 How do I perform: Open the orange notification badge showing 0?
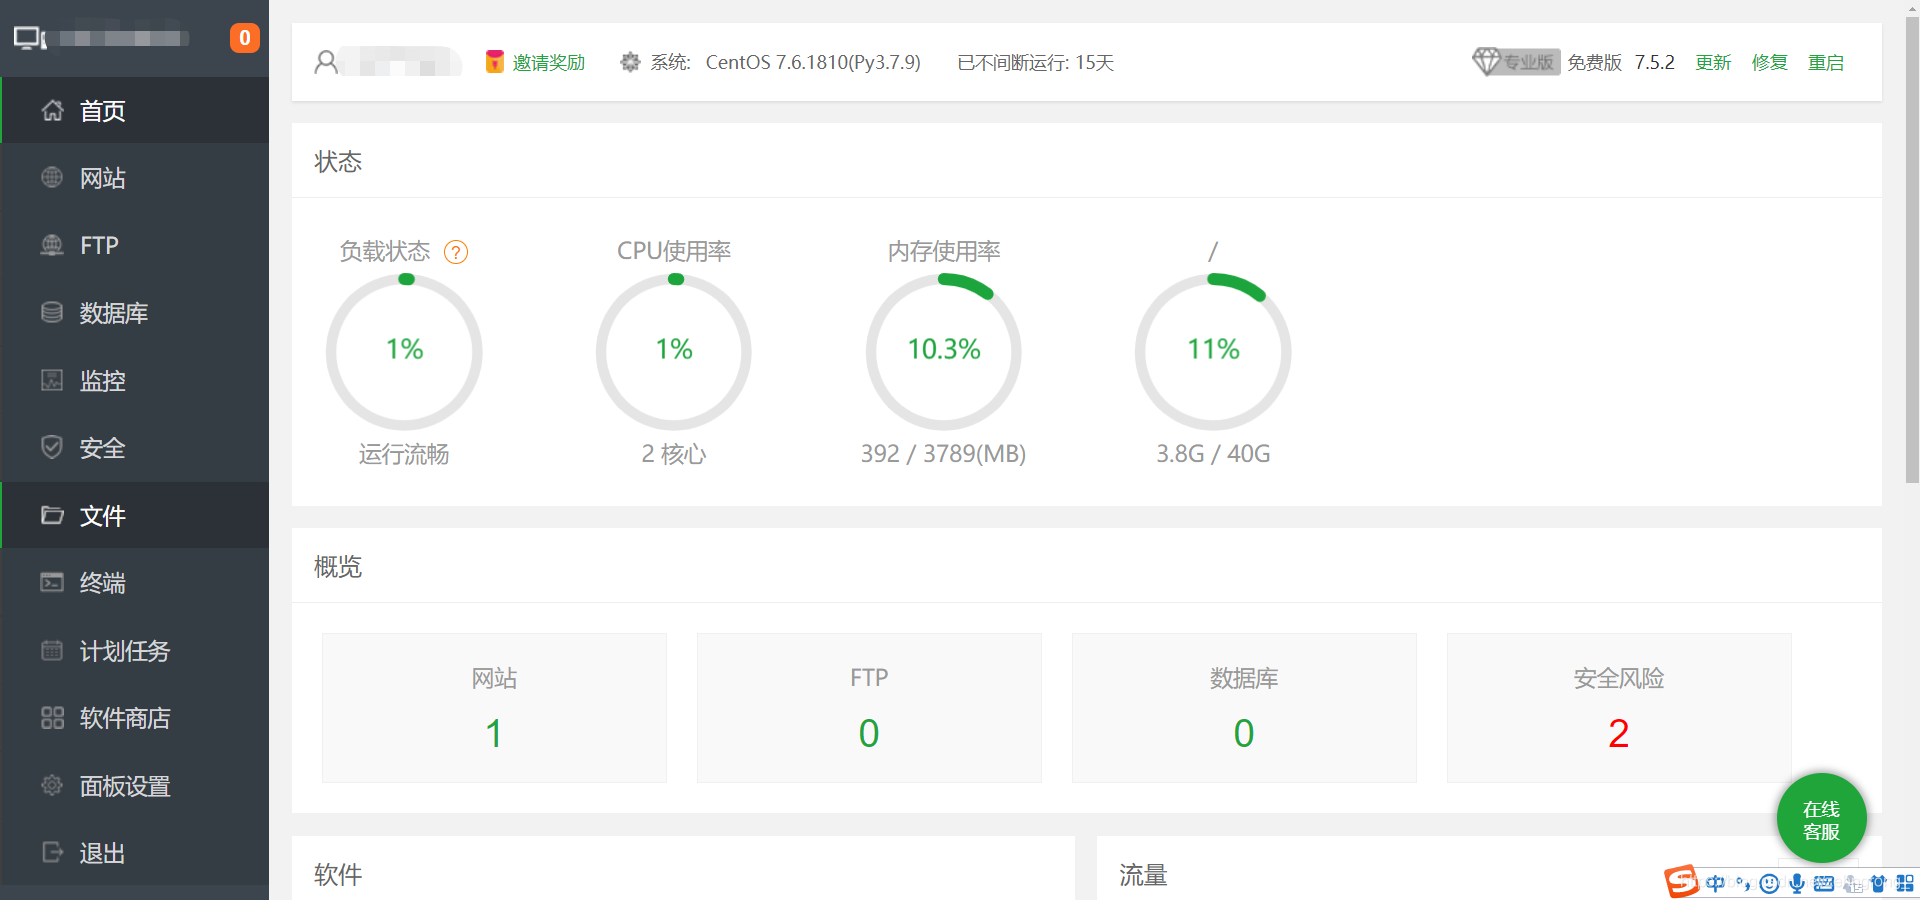tap(245, 38)
